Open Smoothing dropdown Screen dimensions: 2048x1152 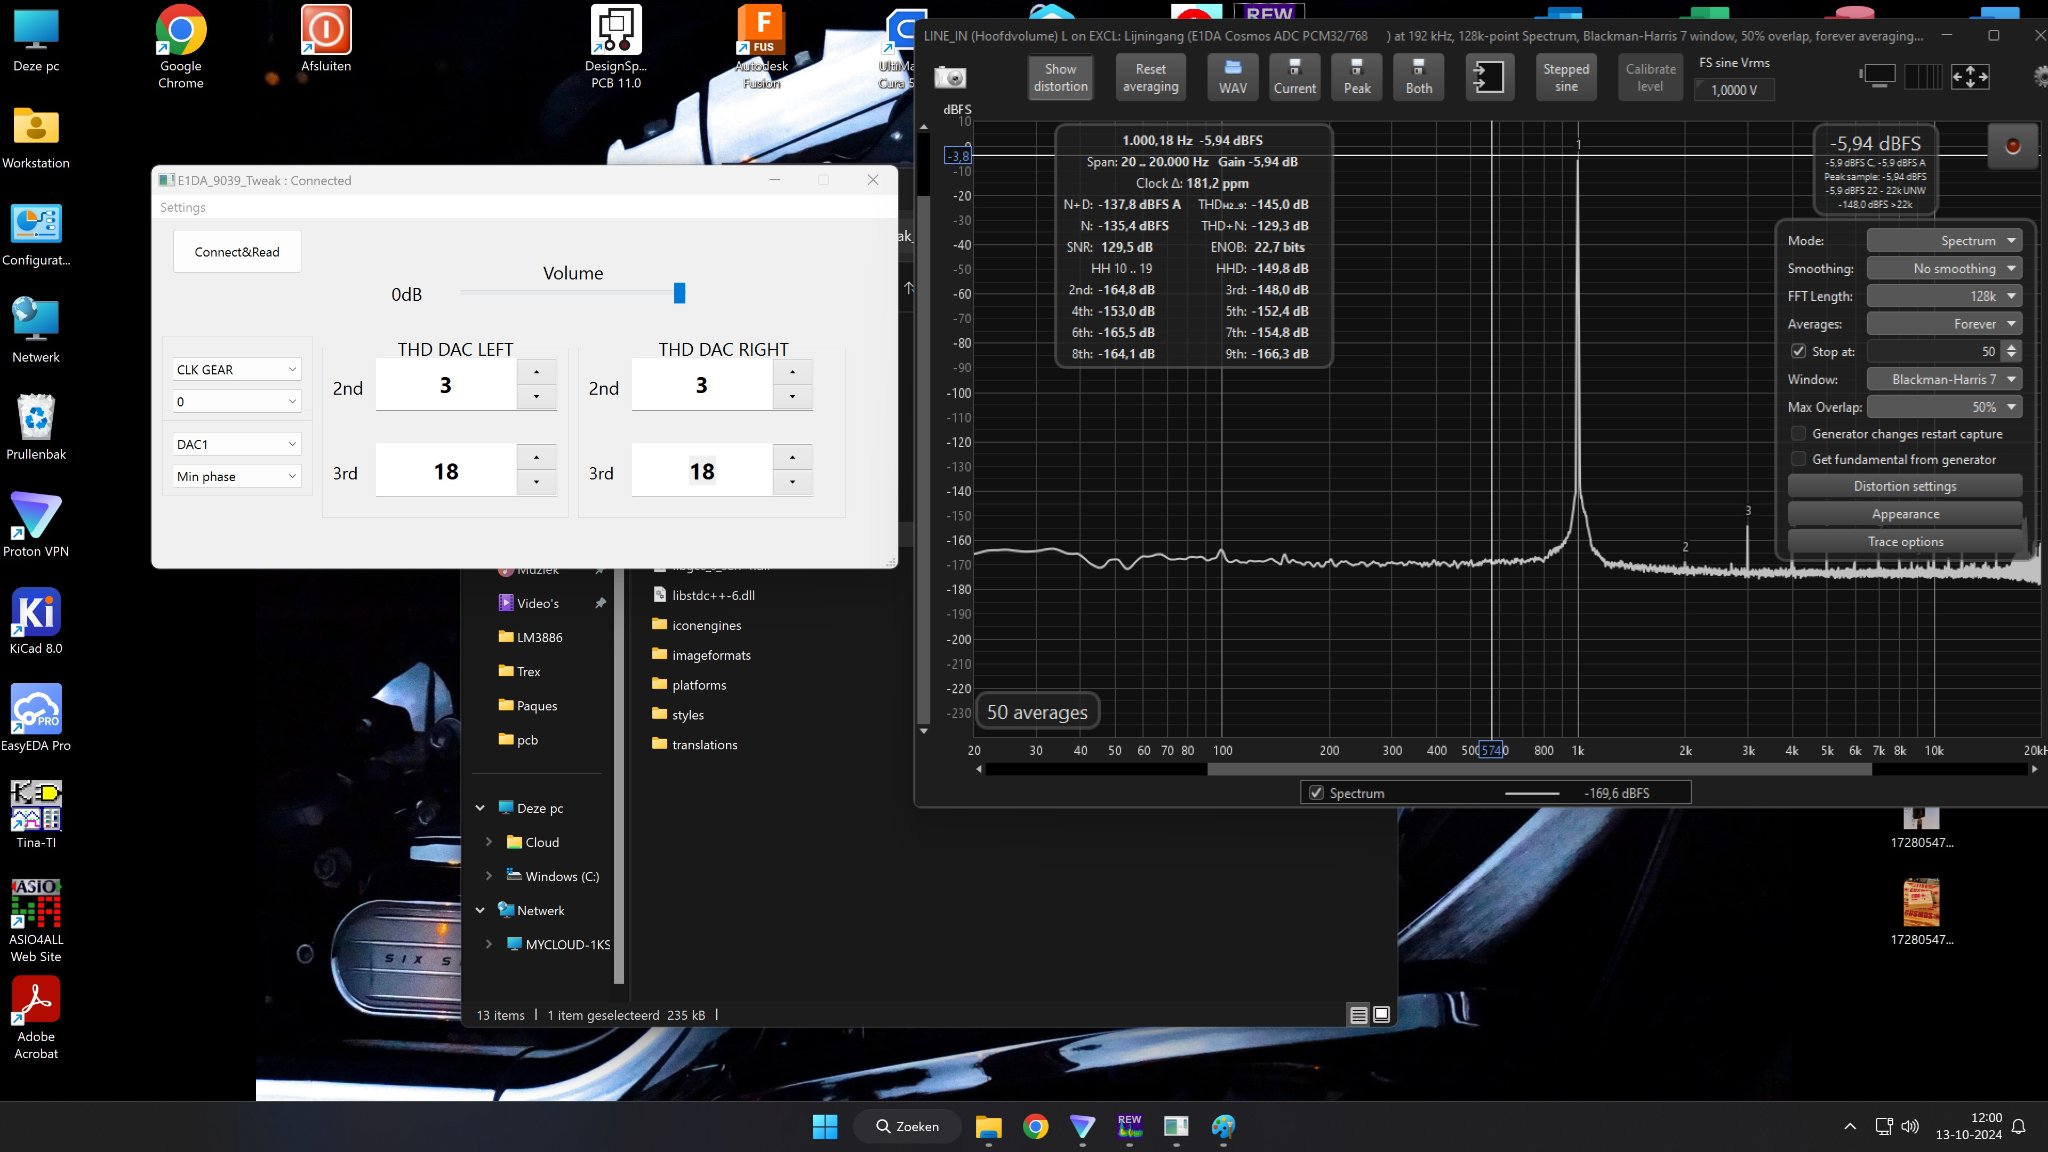(x=1944, y=269)
